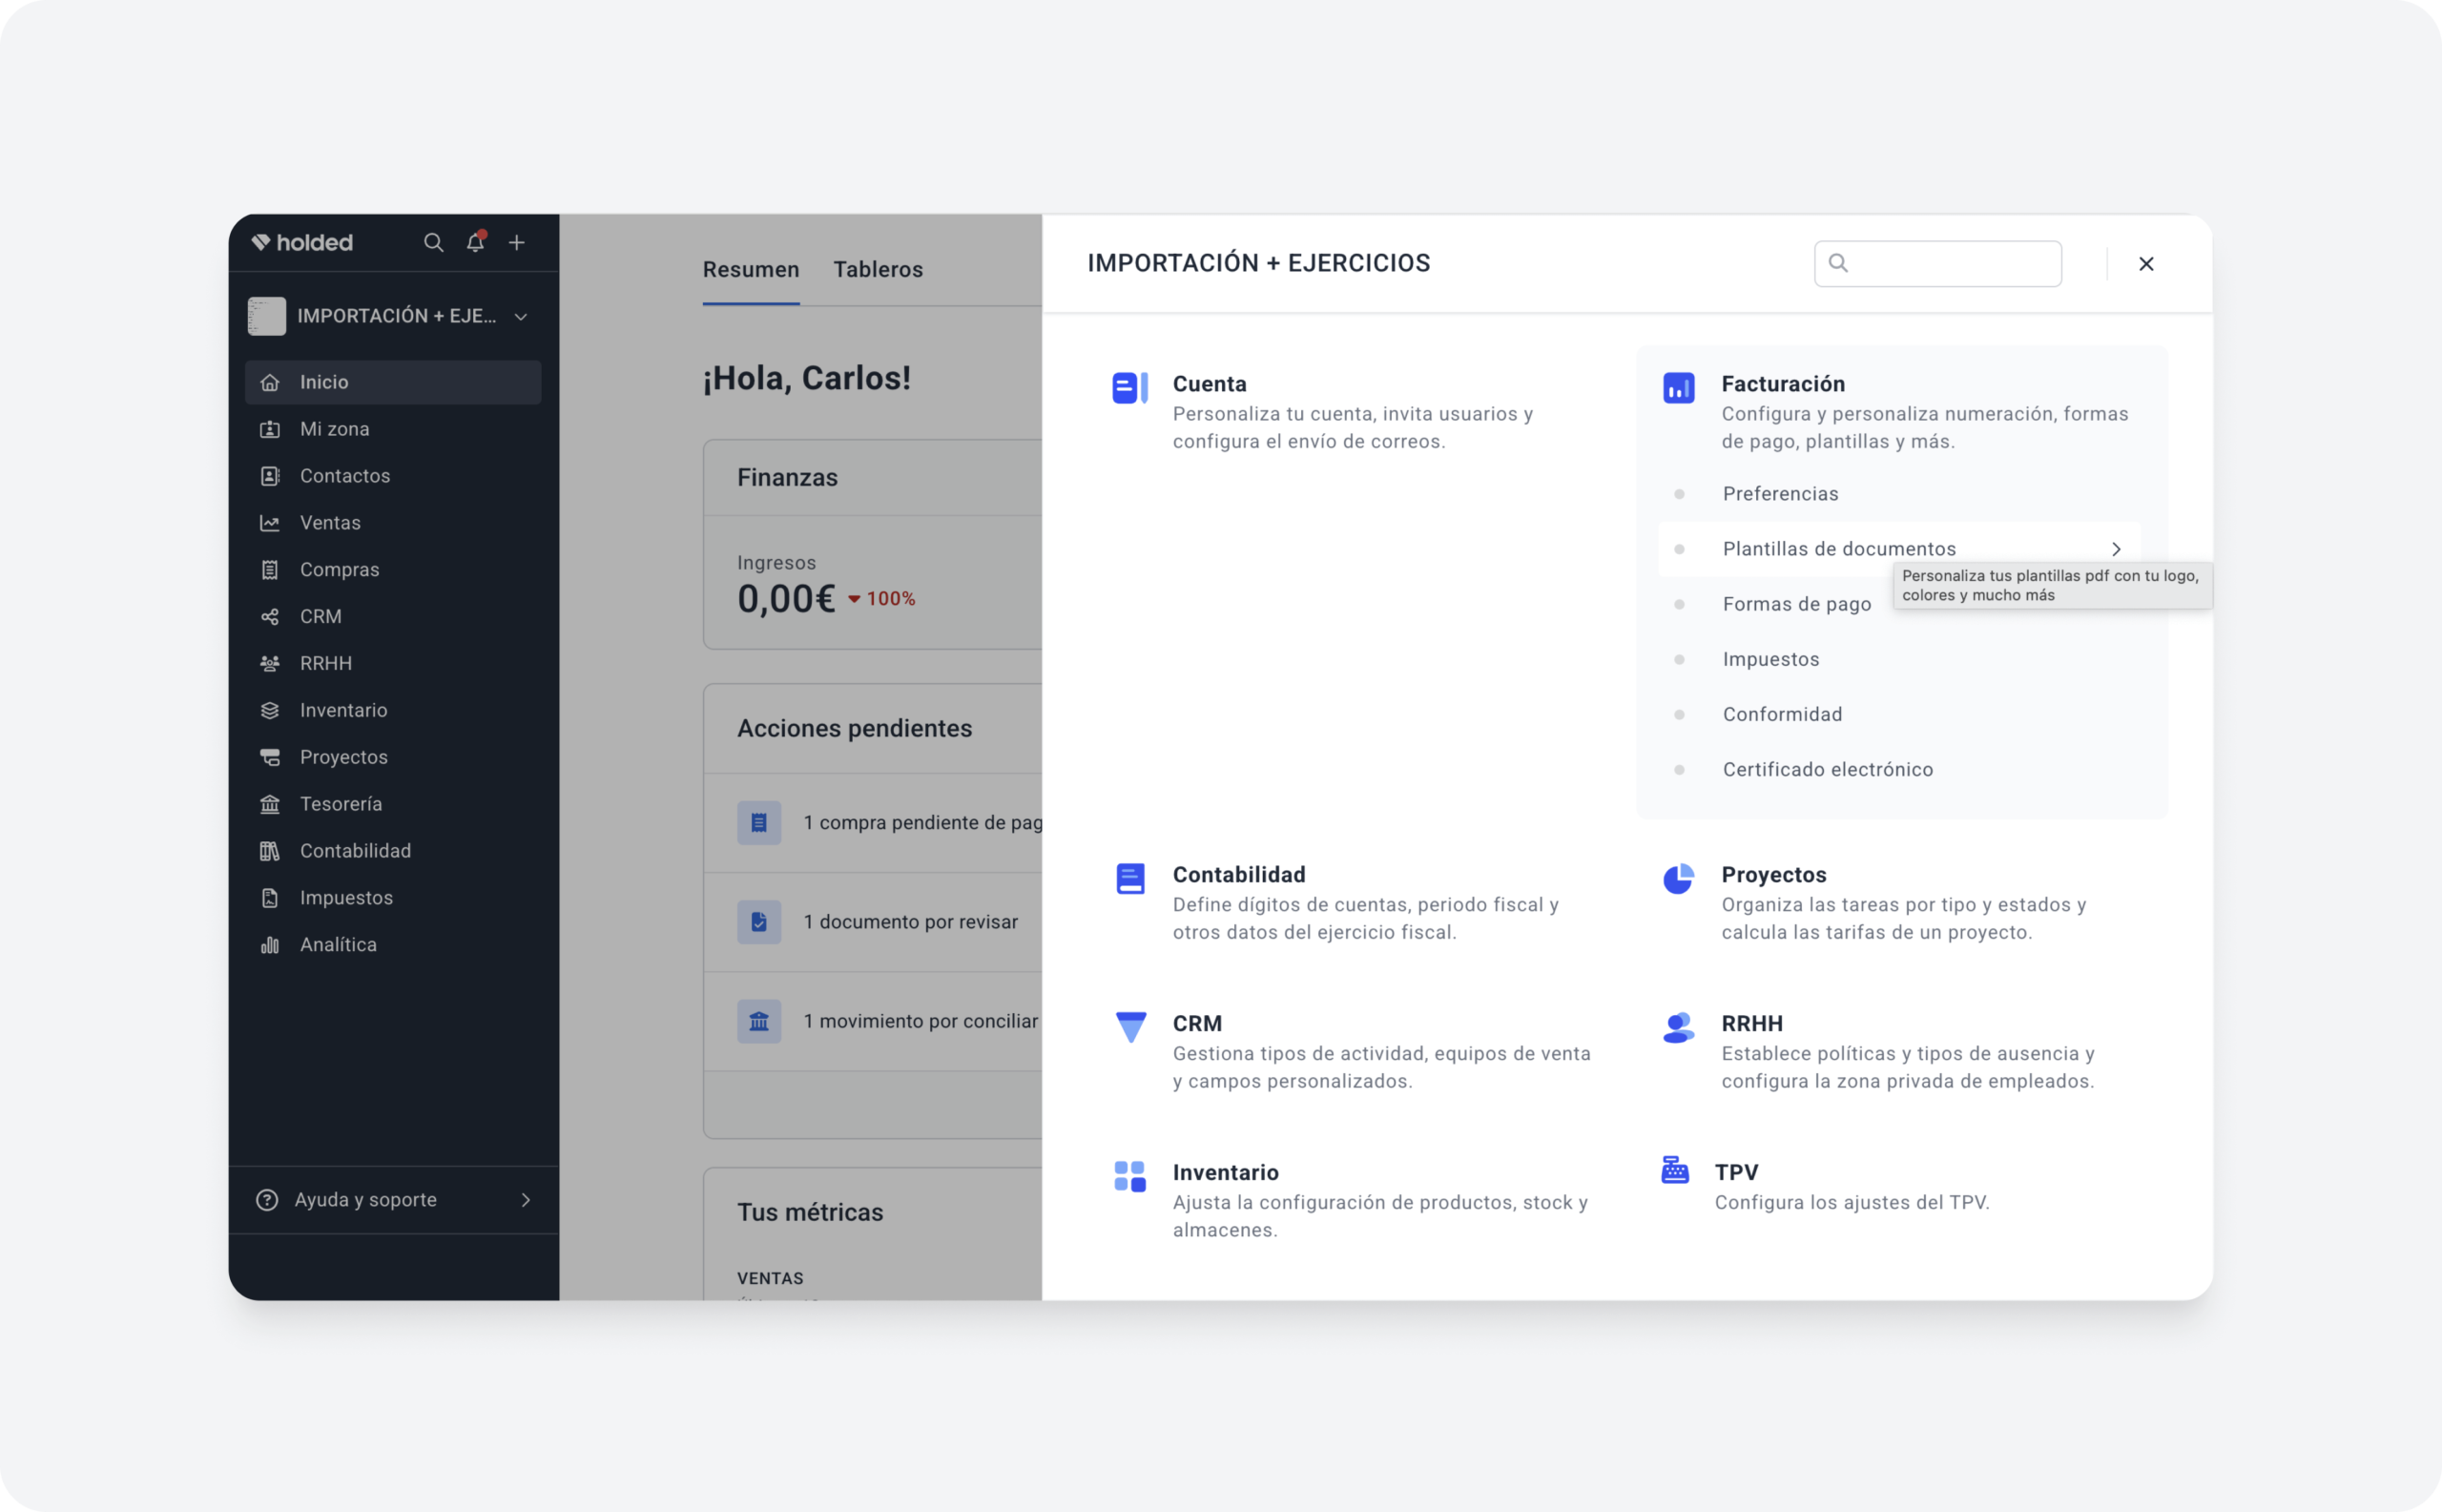The image size is (2442, 1512).
Task: Open Tesorería in the sidebar menu
Action: (341, 803)
